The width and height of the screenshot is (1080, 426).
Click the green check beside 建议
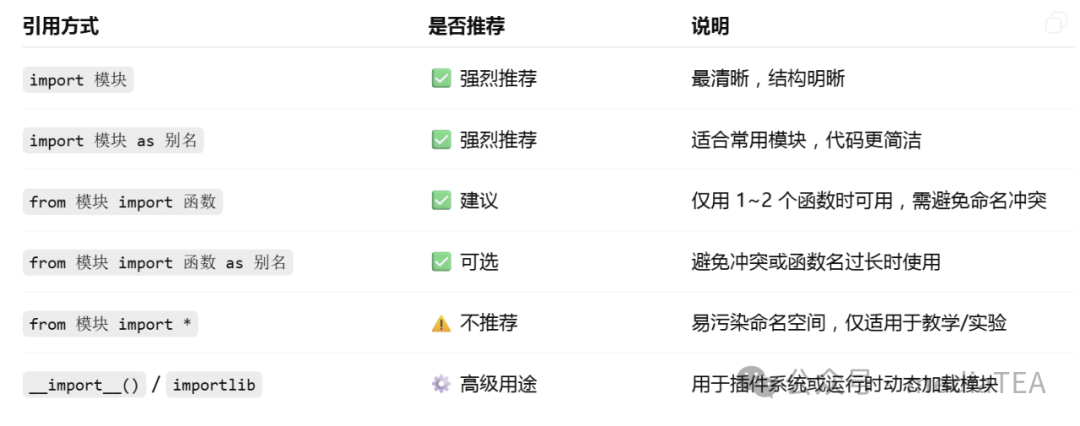pyautogui.click(x=441, y=201)
